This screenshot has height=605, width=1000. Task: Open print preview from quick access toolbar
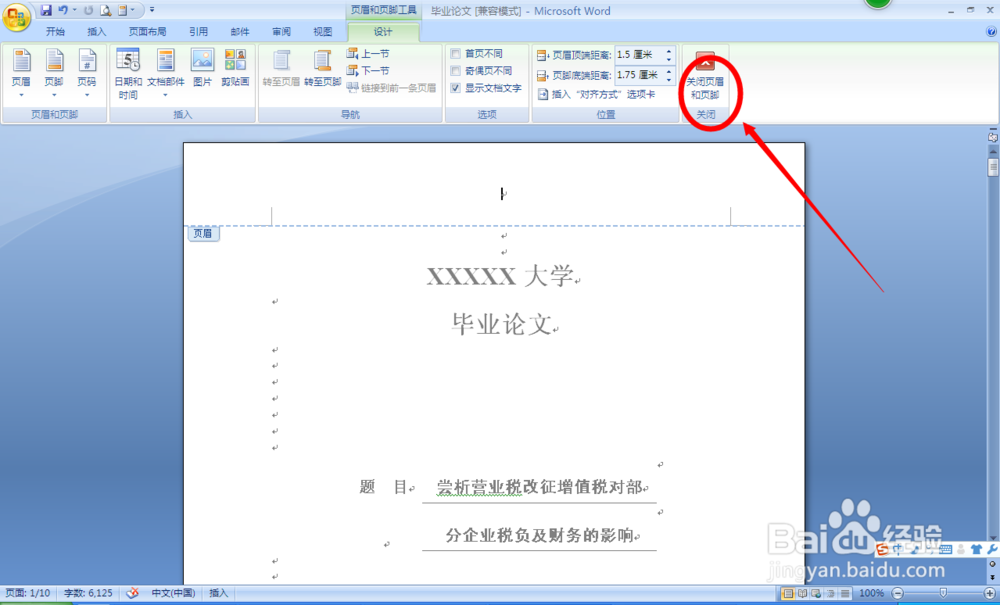click(105, 10)
